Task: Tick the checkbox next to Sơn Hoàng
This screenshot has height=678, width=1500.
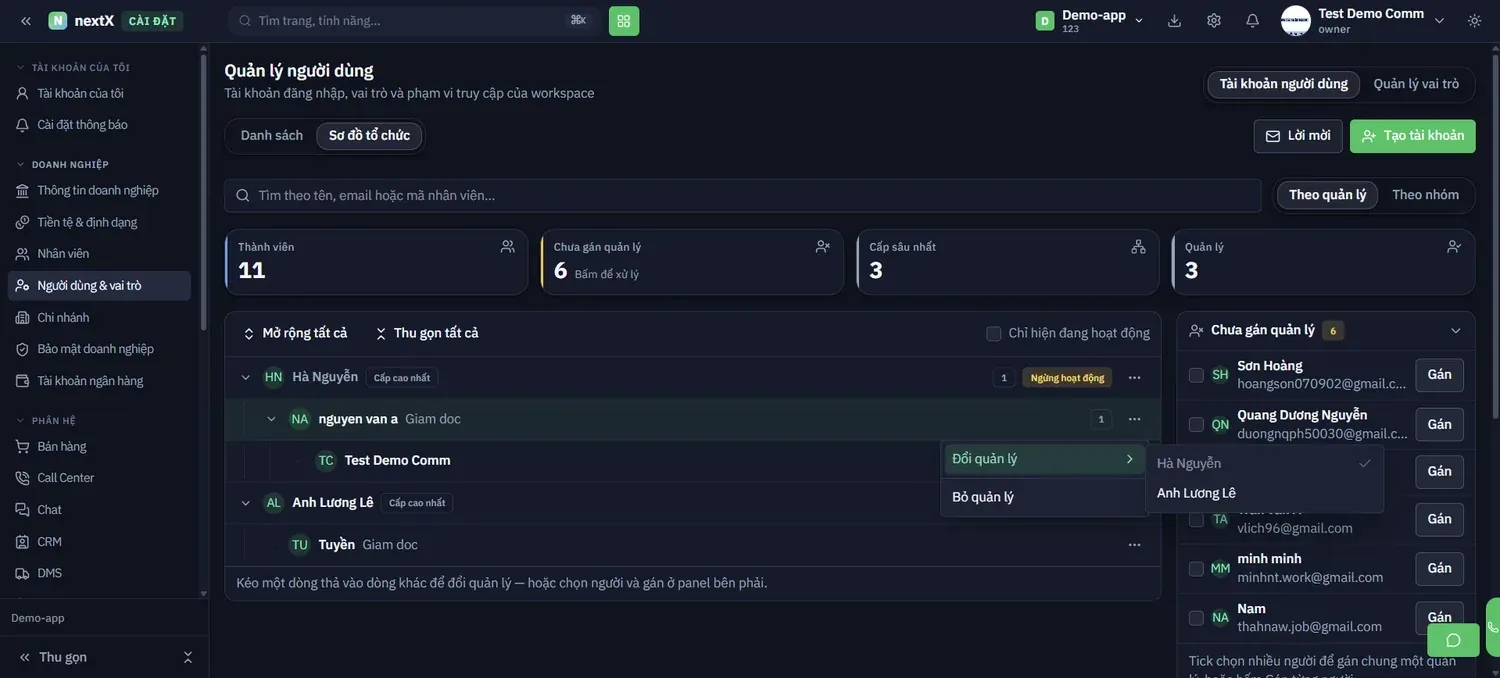Action: (1196, 375)
